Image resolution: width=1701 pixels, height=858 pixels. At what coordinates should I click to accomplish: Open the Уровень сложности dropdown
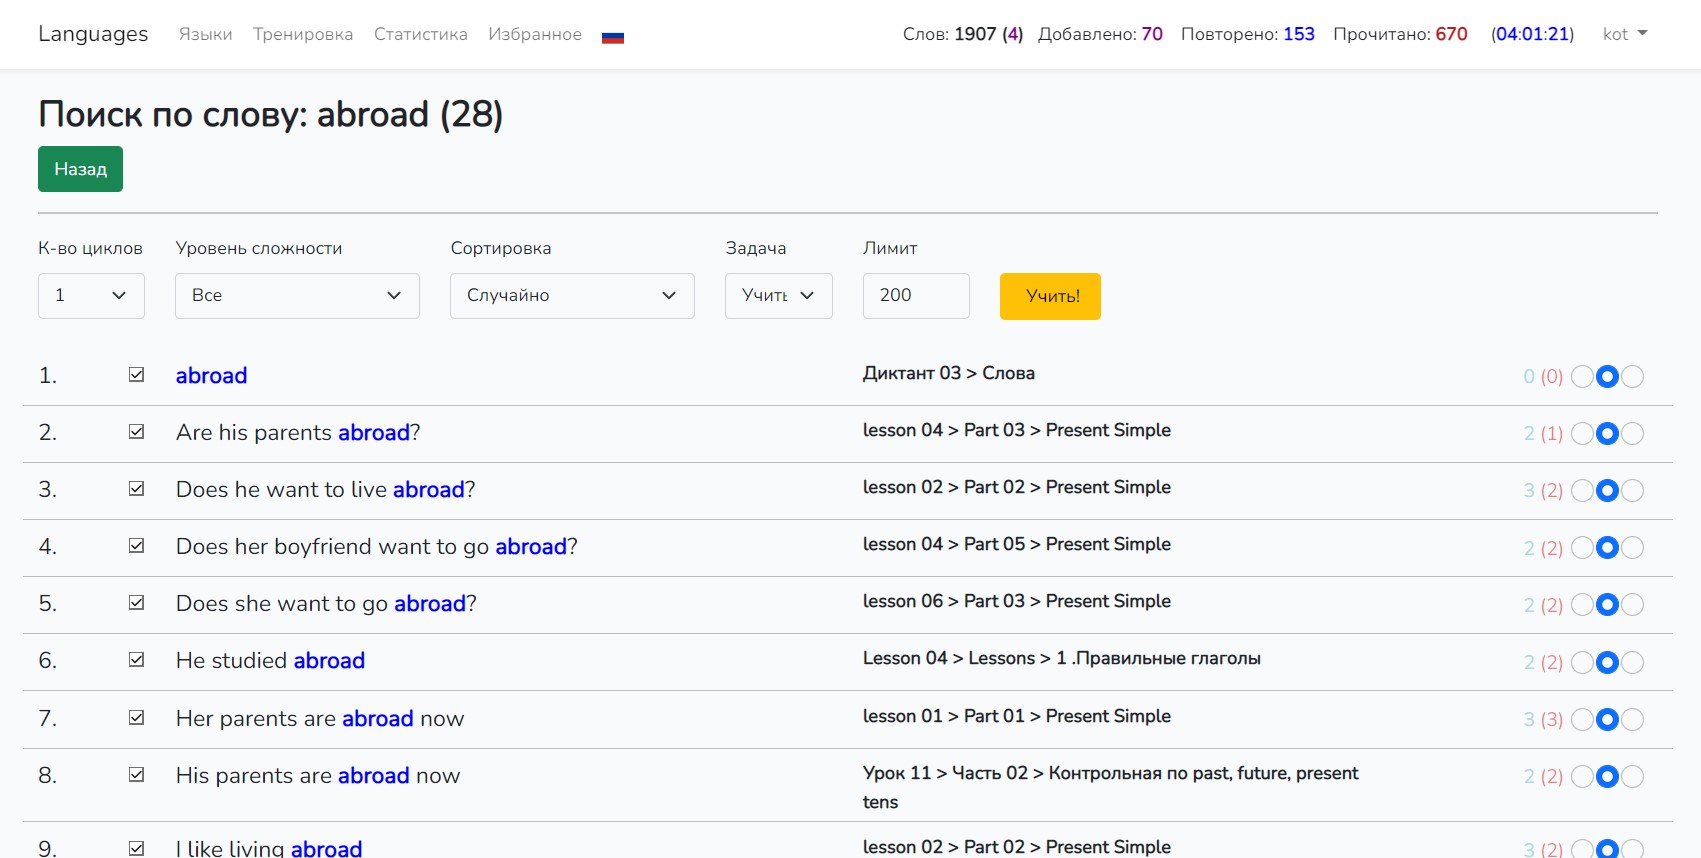pos(297,296)
